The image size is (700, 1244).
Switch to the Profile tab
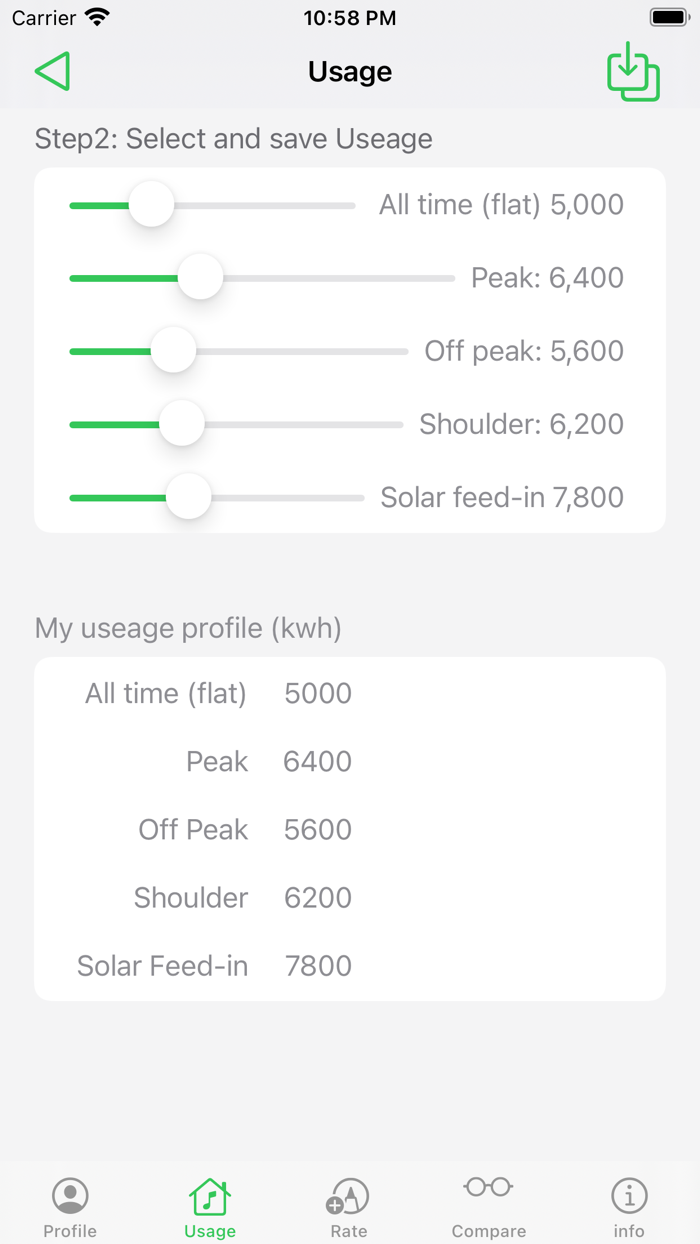69,1205
